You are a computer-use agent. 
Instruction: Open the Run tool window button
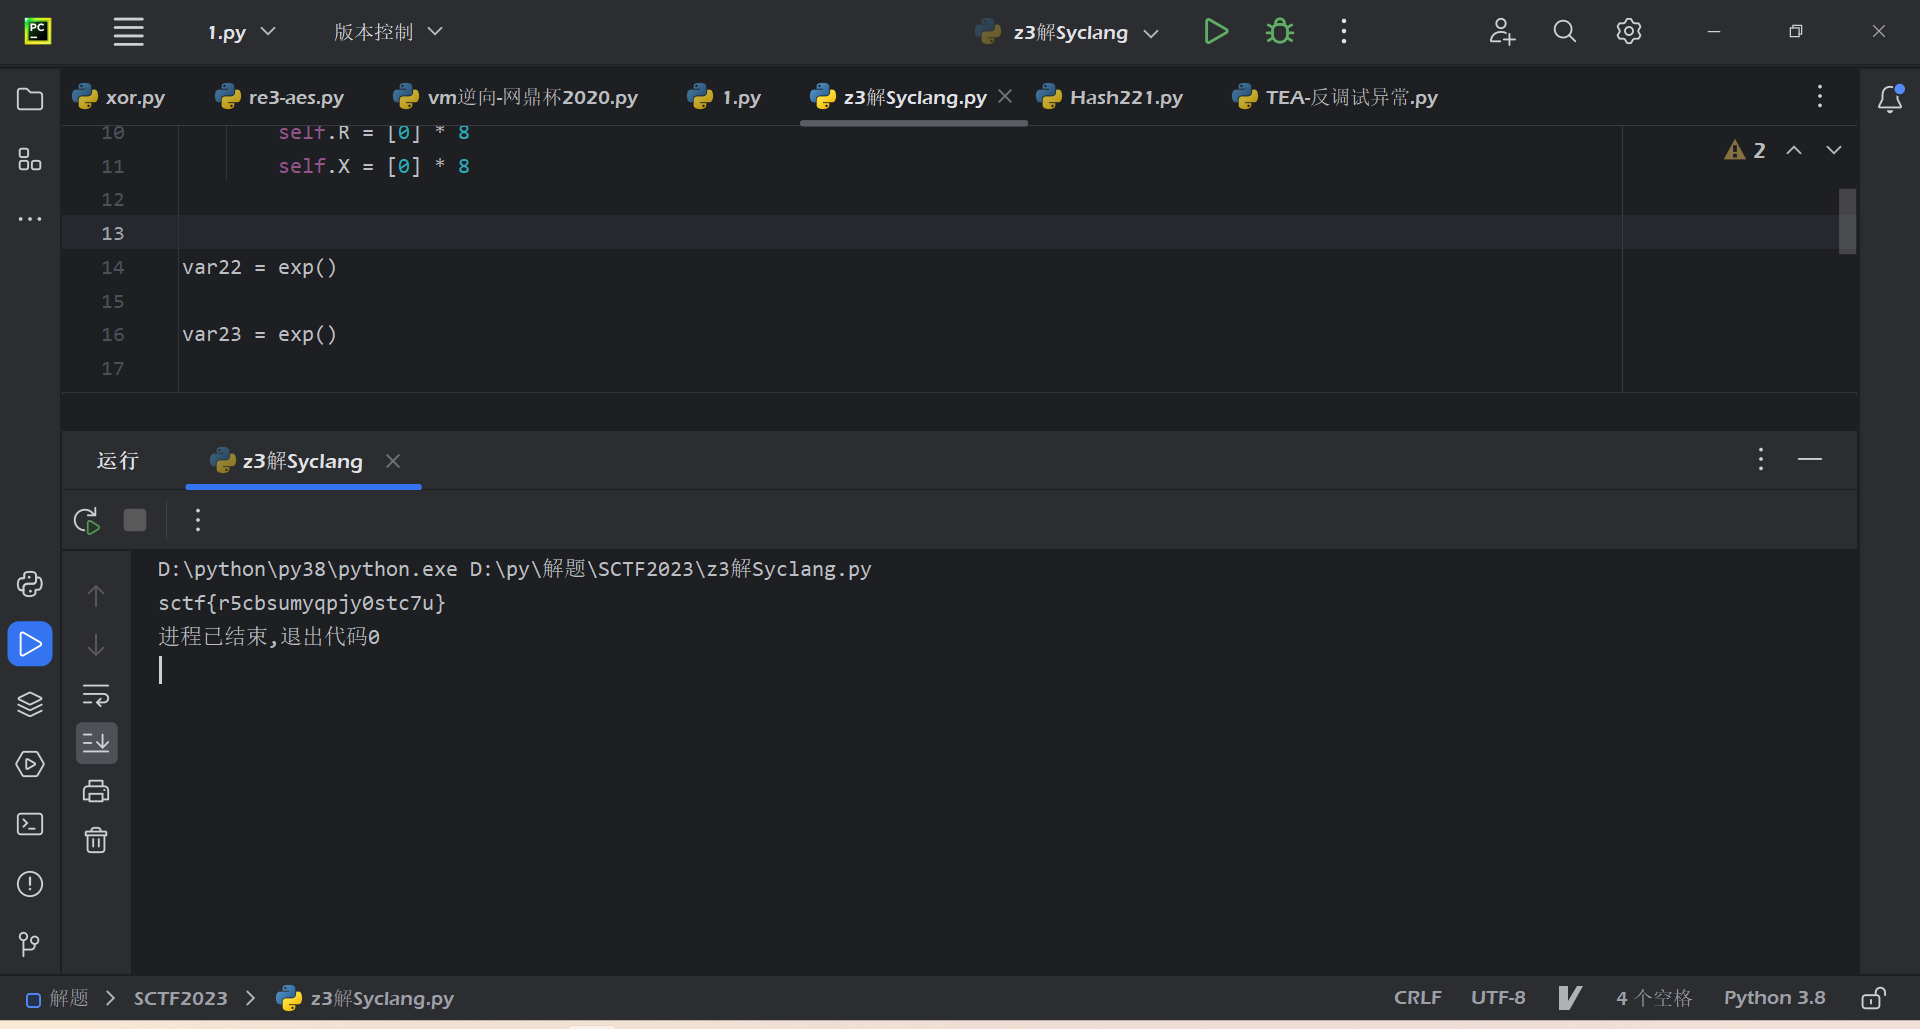point(30,644)
